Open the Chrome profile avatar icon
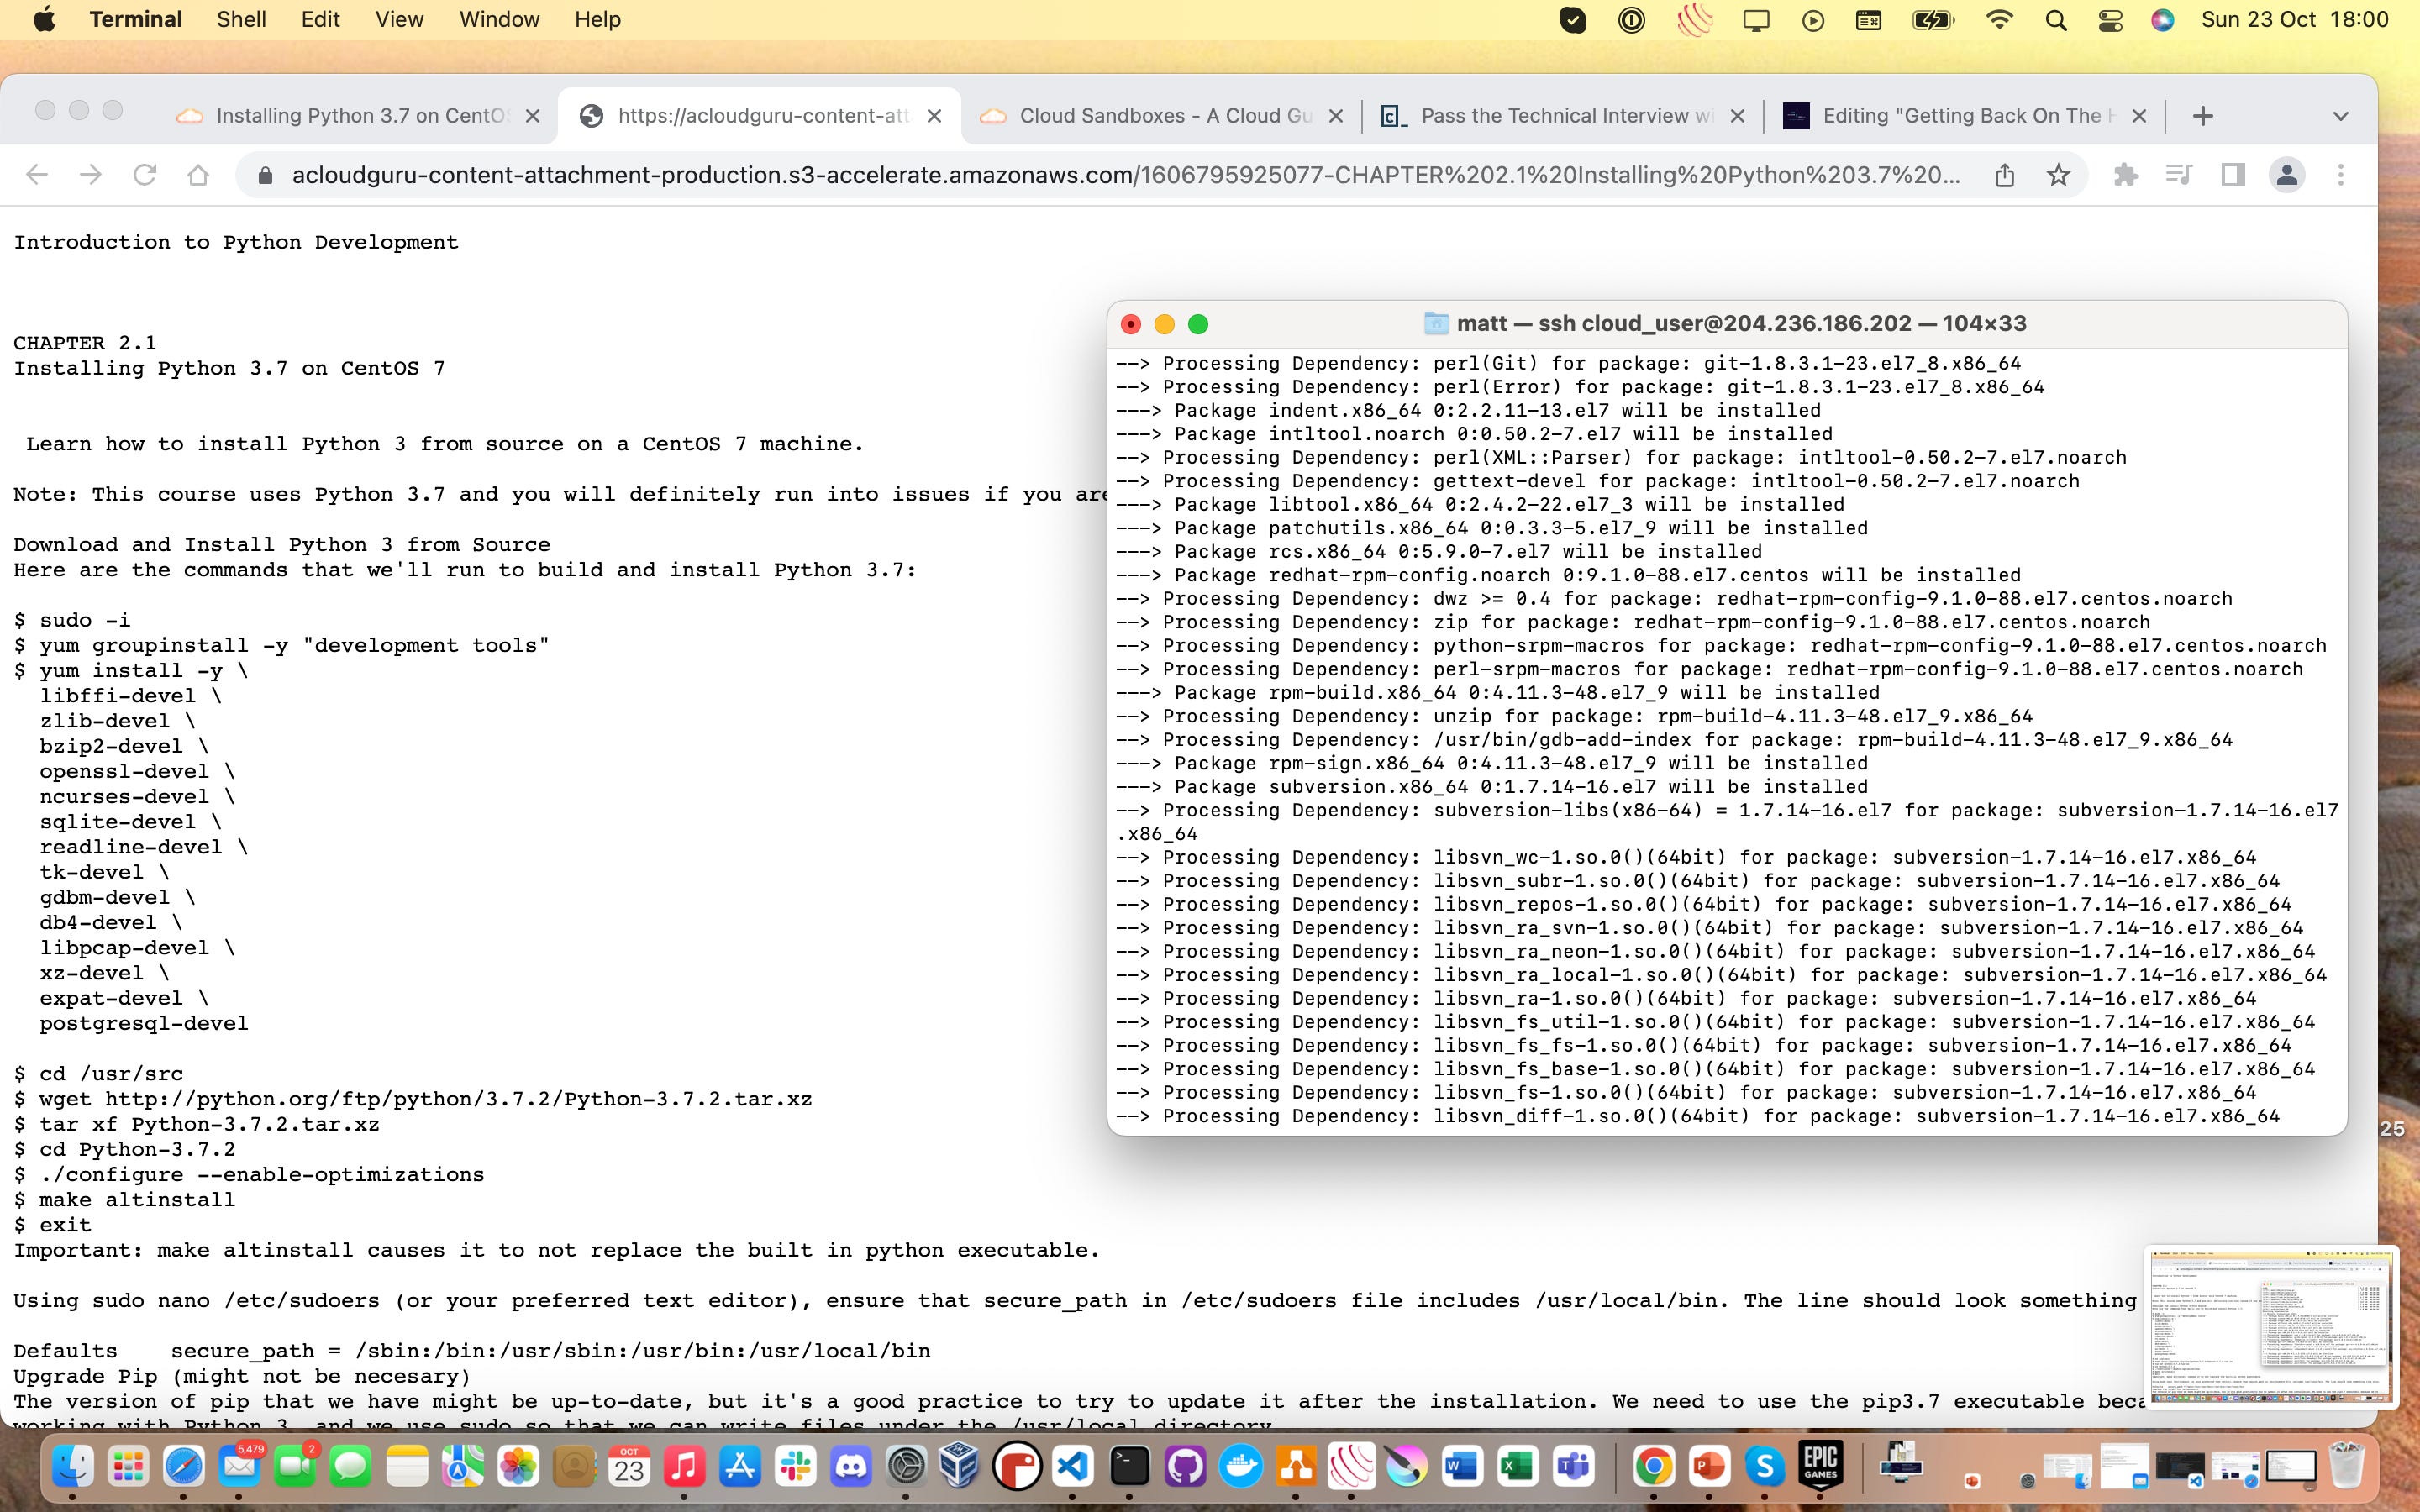 pyautogui.click(x=2286, y=175)
